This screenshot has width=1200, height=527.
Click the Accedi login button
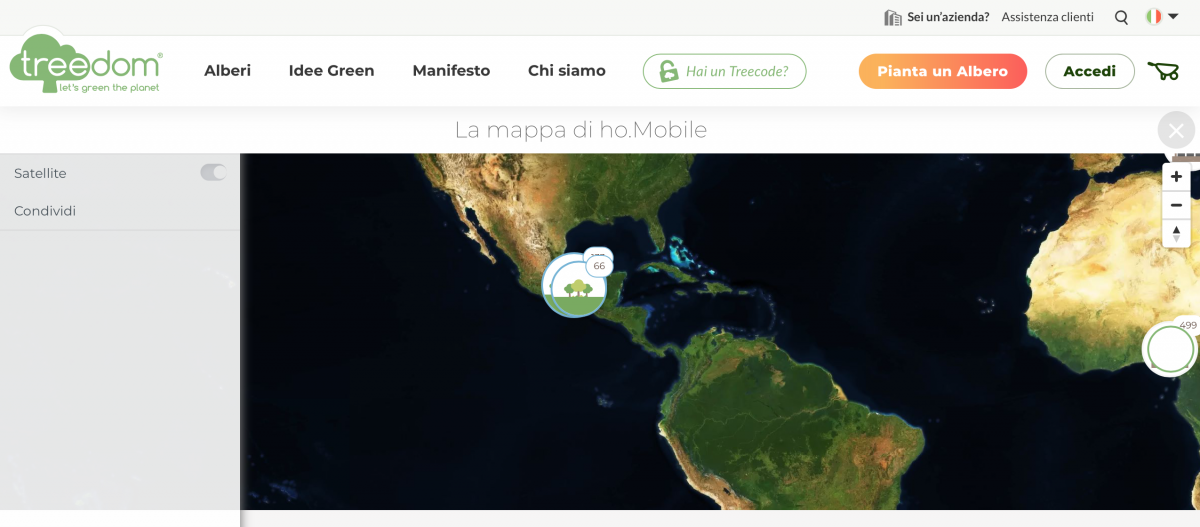click(x=1089, y=71)
